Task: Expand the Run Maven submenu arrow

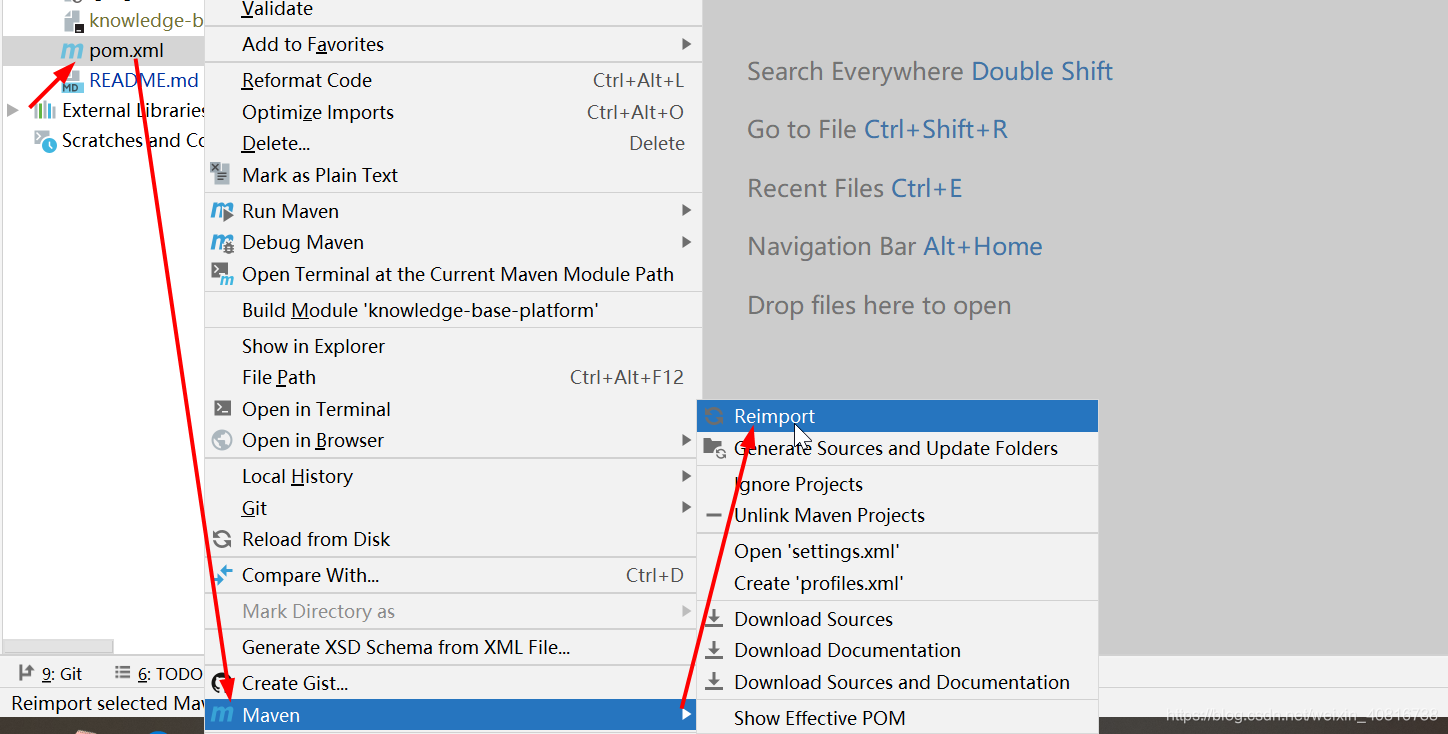Action: click(686, 210)
